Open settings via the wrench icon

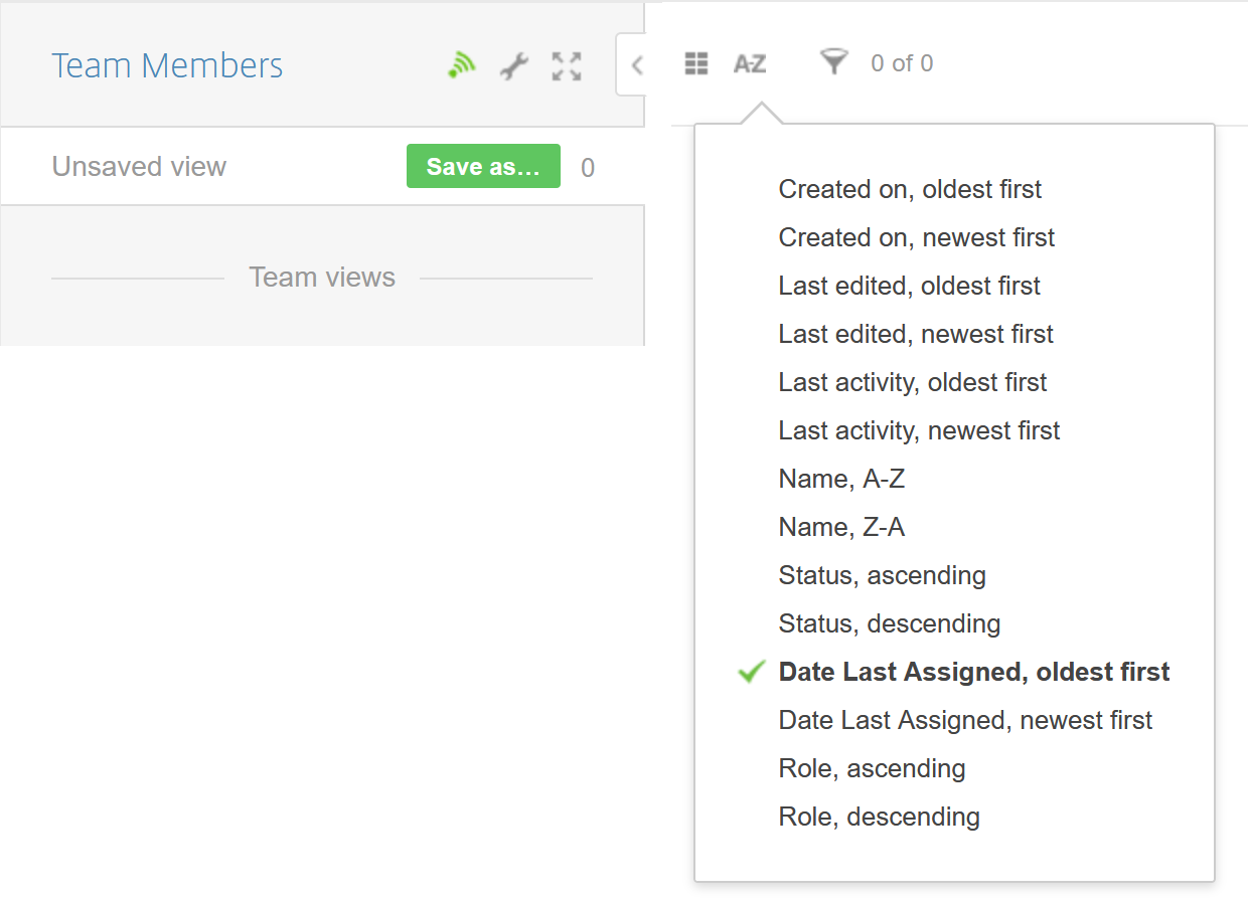(514, 65)
